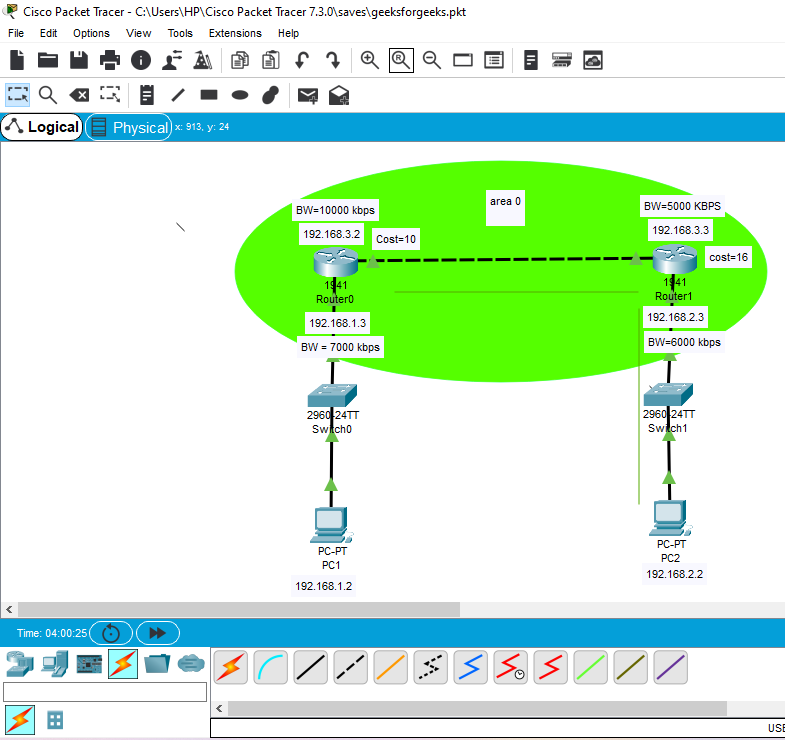
Task: Select the Logical workspace tab
Action: 42,127
